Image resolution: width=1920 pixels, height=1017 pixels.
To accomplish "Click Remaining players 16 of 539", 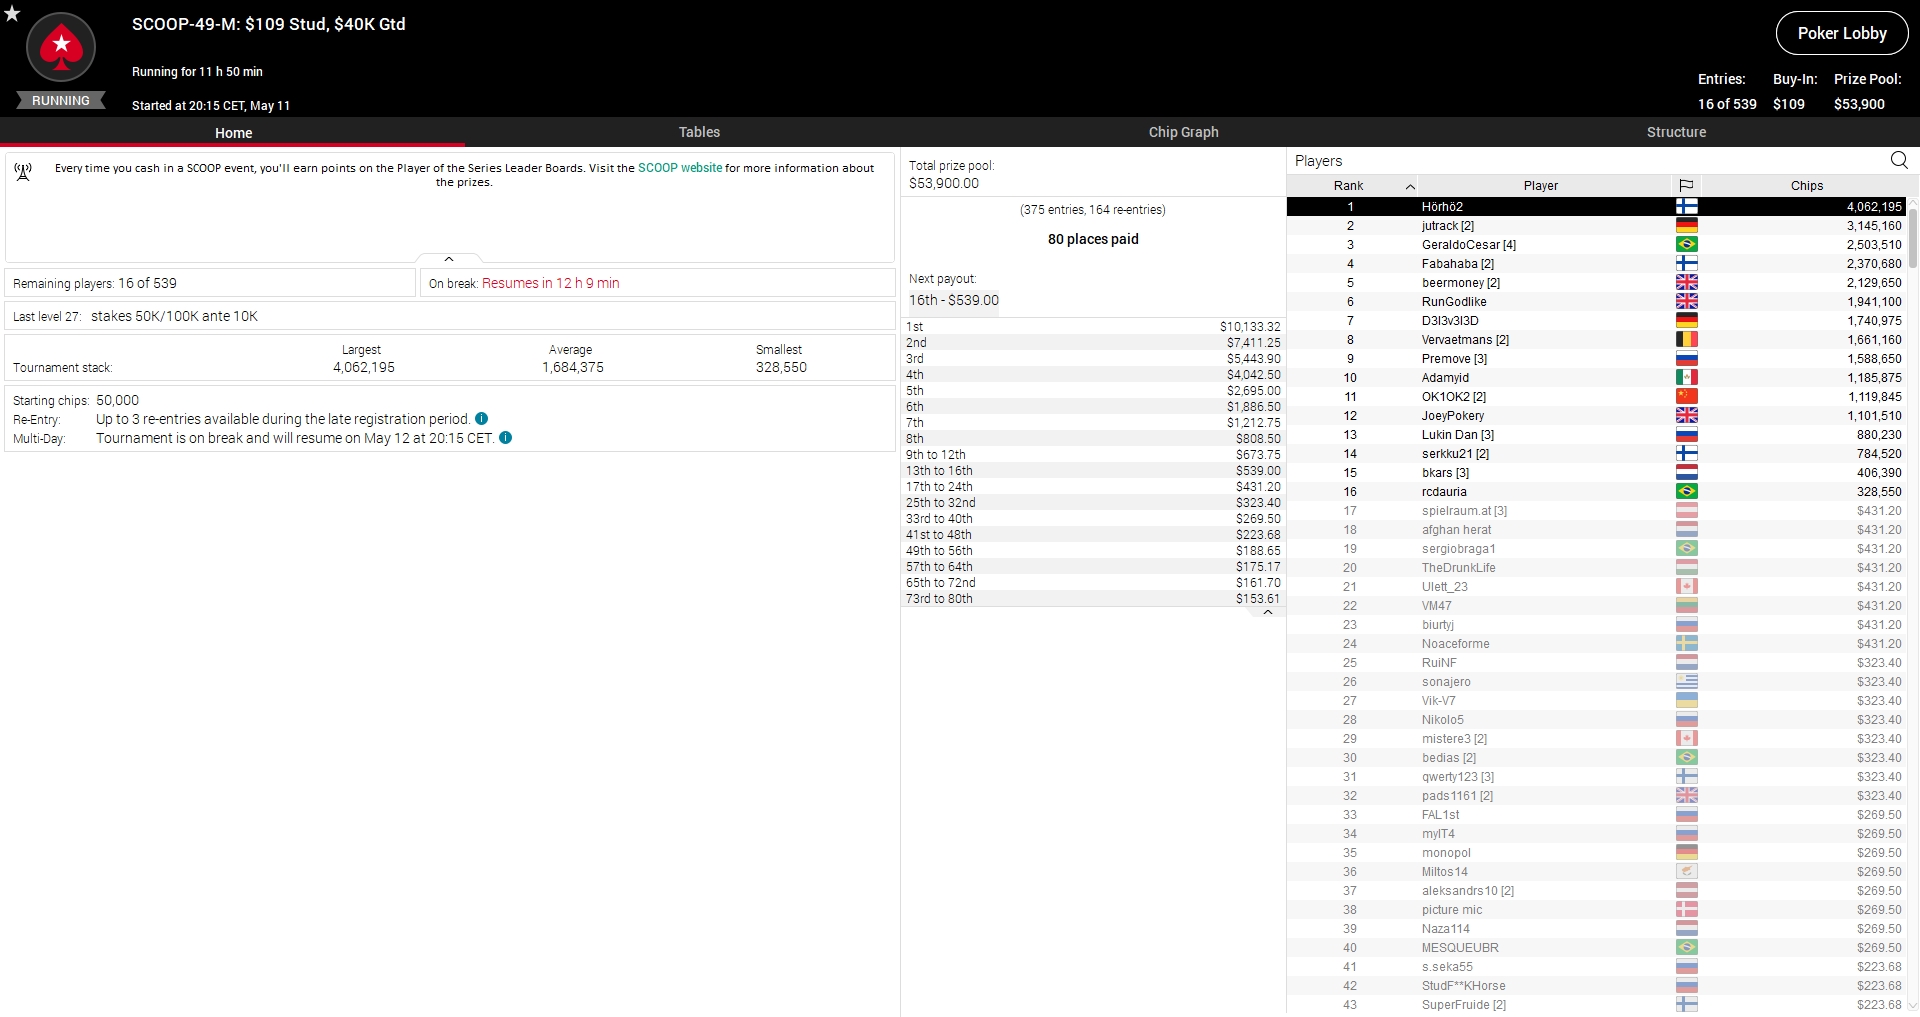I will pyautogui.click(x=95, y=283).
